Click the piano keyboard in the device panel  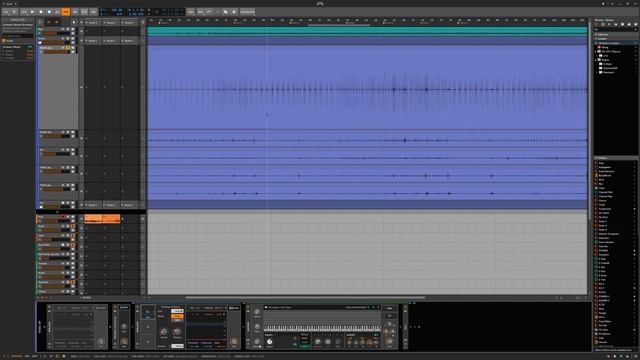pyautogui.click(x=322, y=328)
